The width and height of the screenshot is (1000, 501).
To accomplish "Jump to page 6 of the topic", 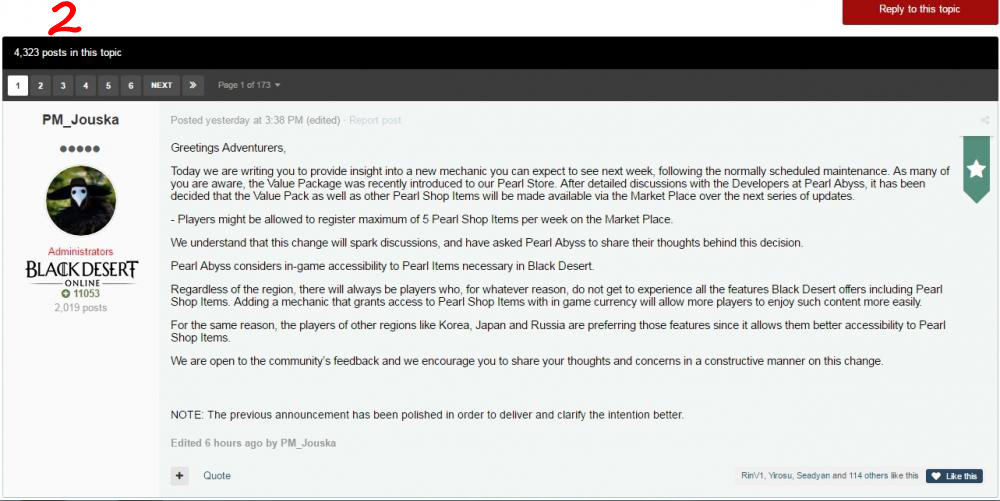I will coord(130,85).
